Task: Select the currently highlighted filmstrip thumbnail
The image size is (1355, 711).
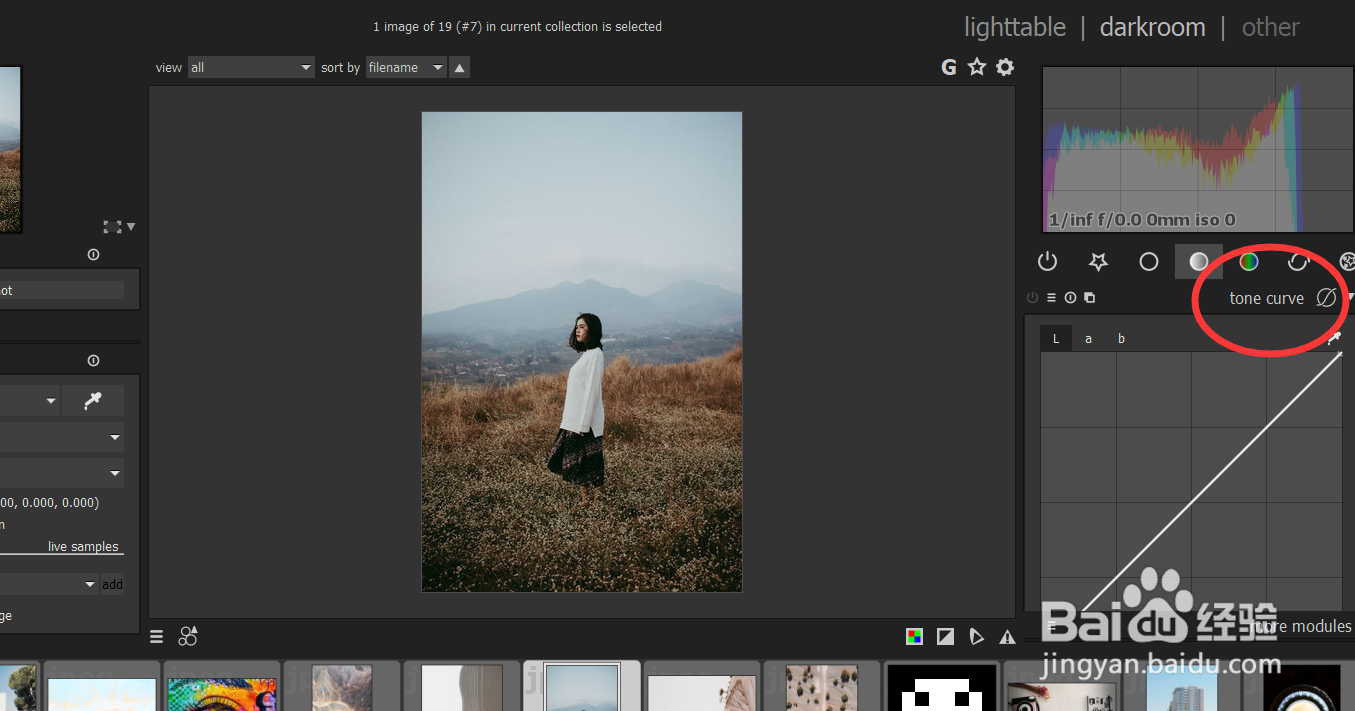Action: click(x=582, y=687)
